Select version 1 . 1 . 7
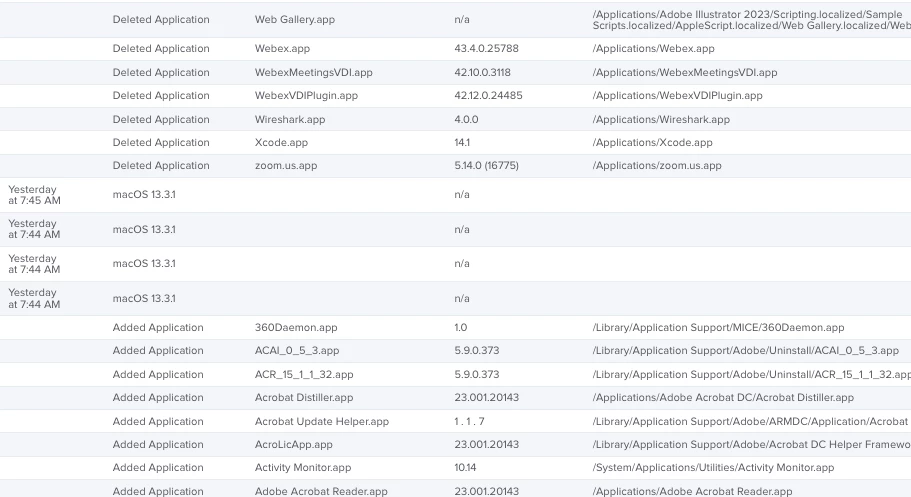 (x=469, y=422)
